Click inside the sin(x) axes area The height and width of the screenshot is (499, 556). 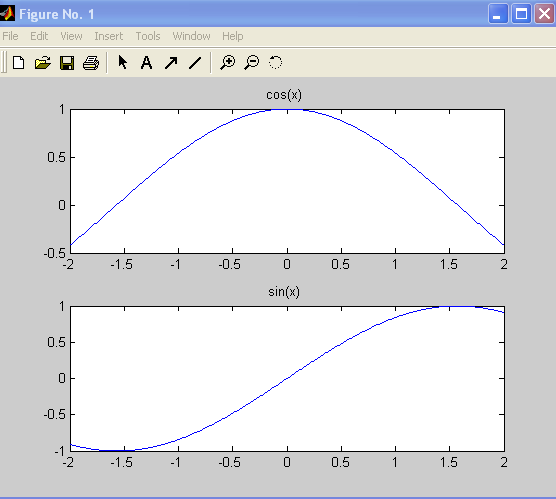click(x=287, y=379)
